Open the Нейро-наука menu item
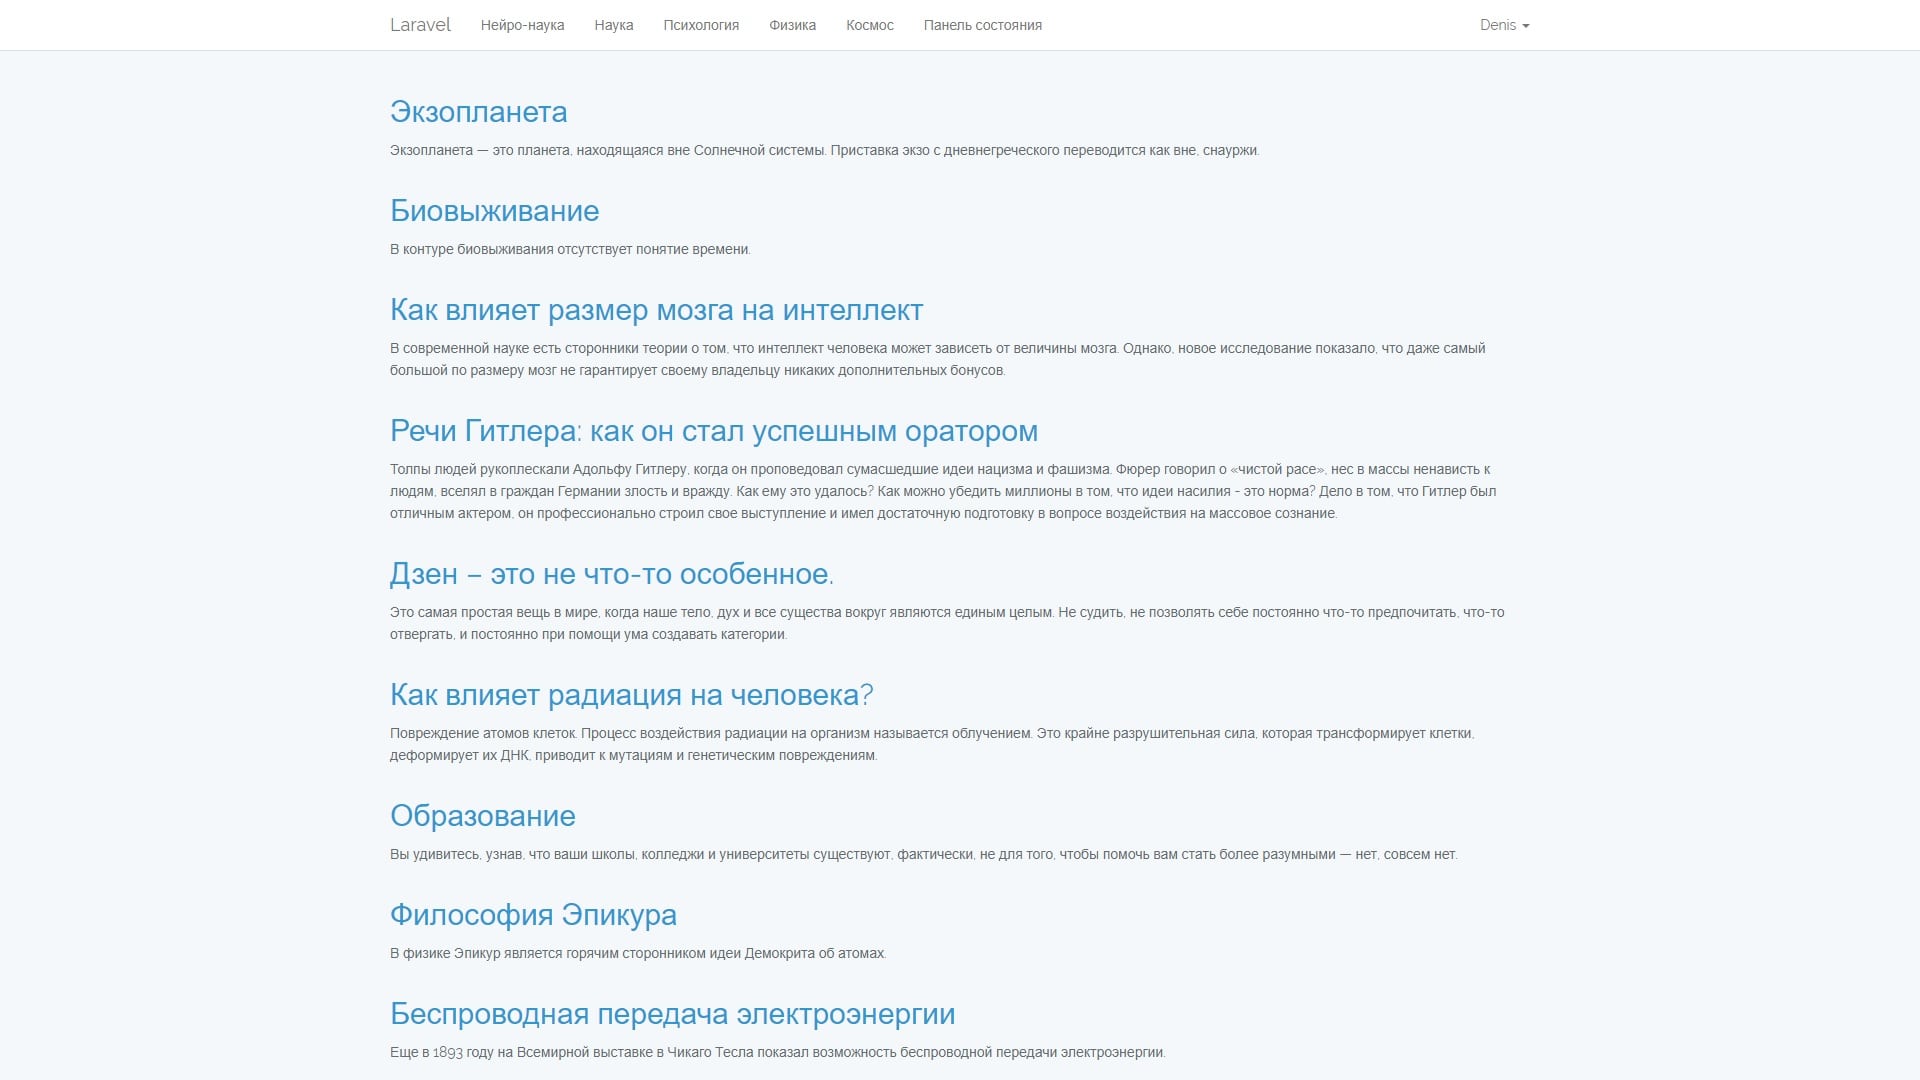Viewport: 1920px width, 1080px height. [x=522, y=25]
